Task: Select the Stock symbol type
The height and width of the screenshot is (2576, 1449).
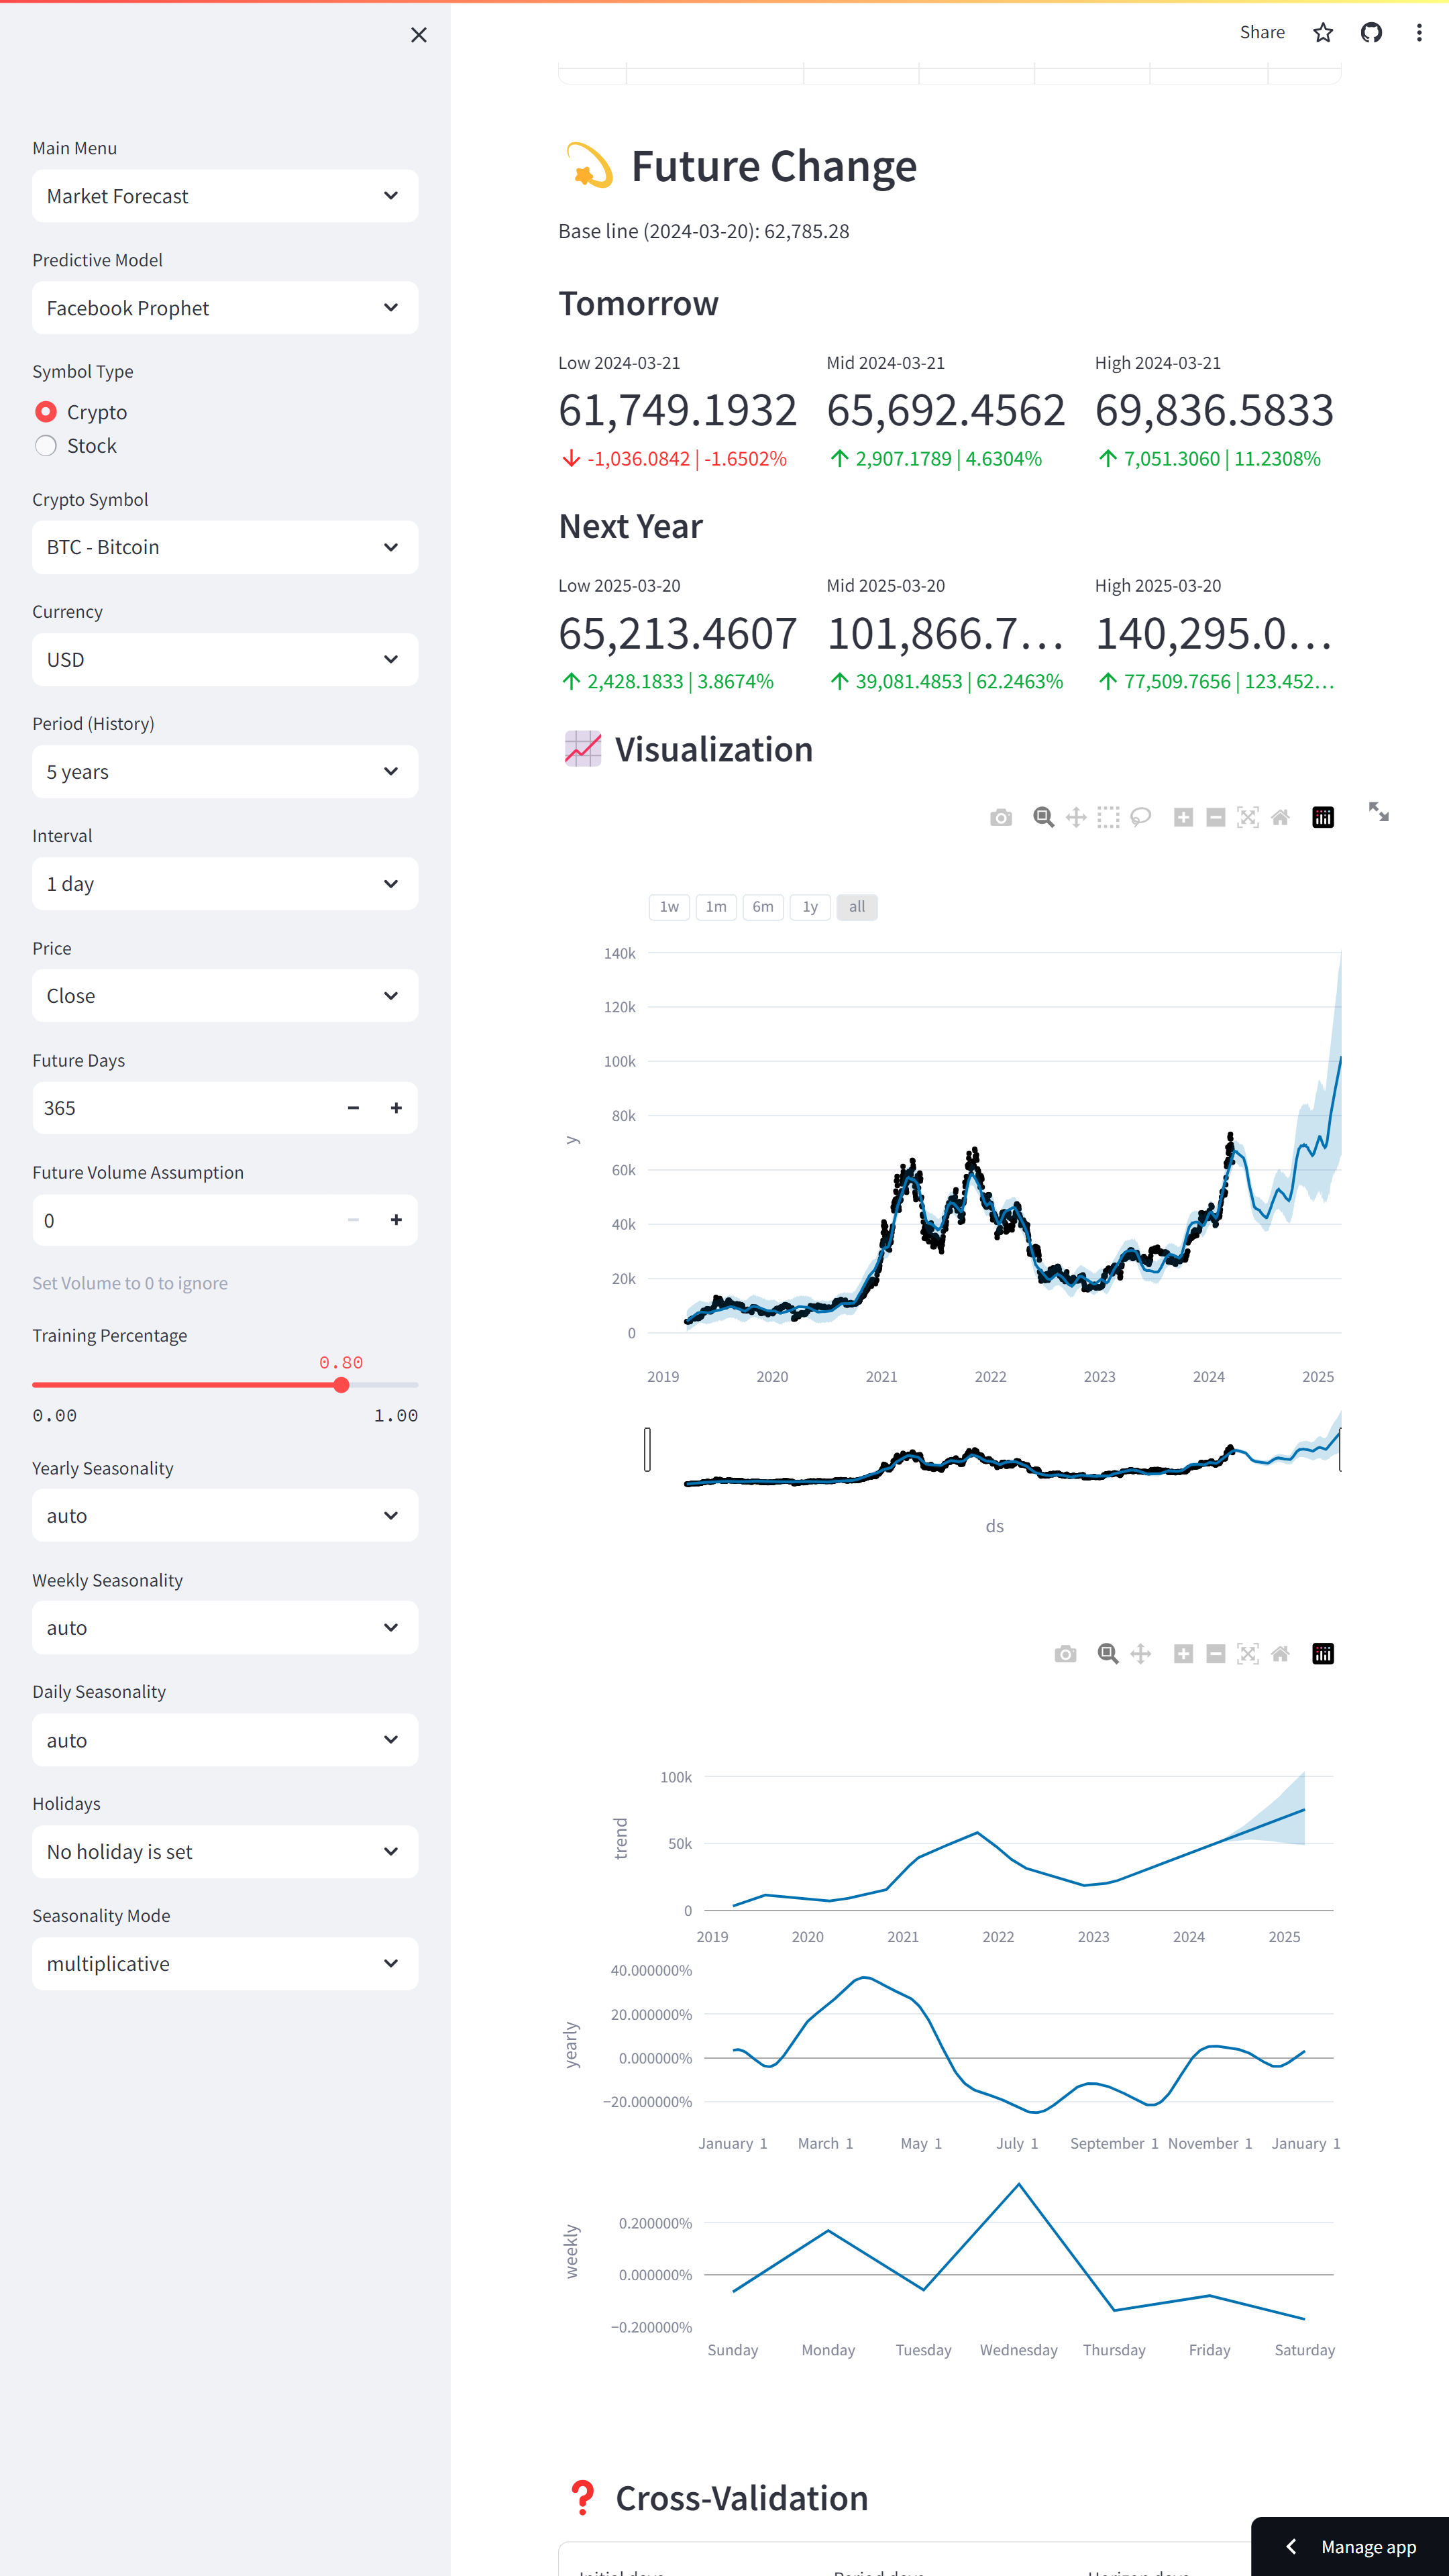Action: pyautogui.click(x=46, y=446)
